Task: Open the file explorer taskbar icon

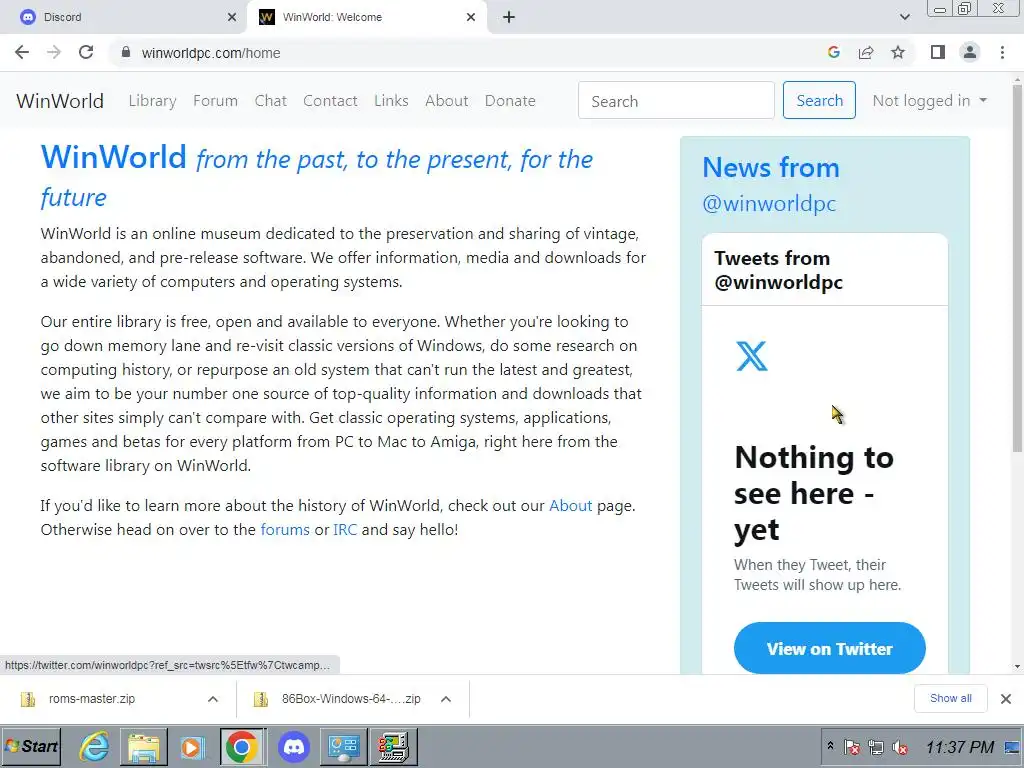Action: (x=144, y=746)
